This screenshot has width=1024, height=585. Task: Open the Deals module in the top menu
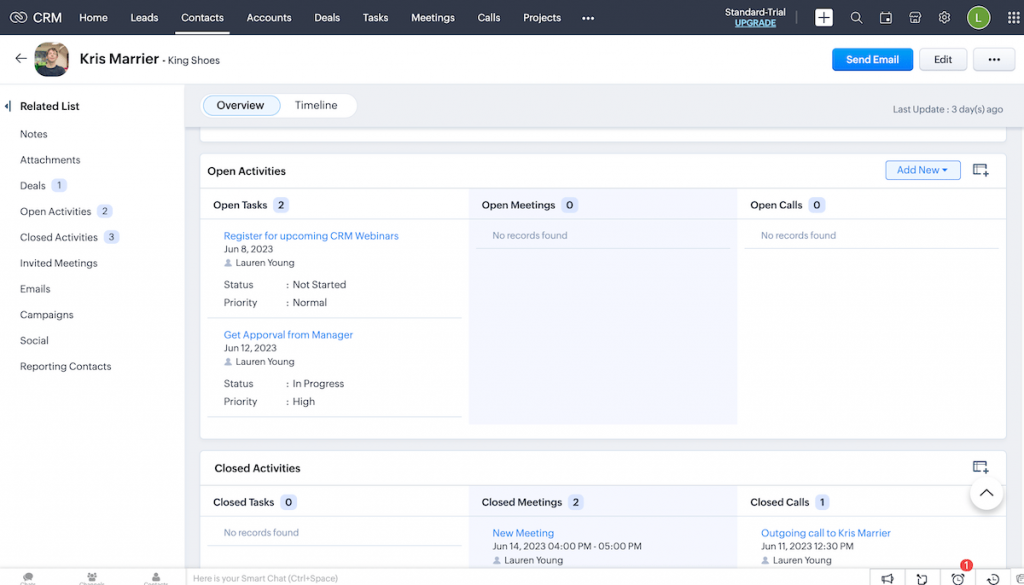(327, 17)
